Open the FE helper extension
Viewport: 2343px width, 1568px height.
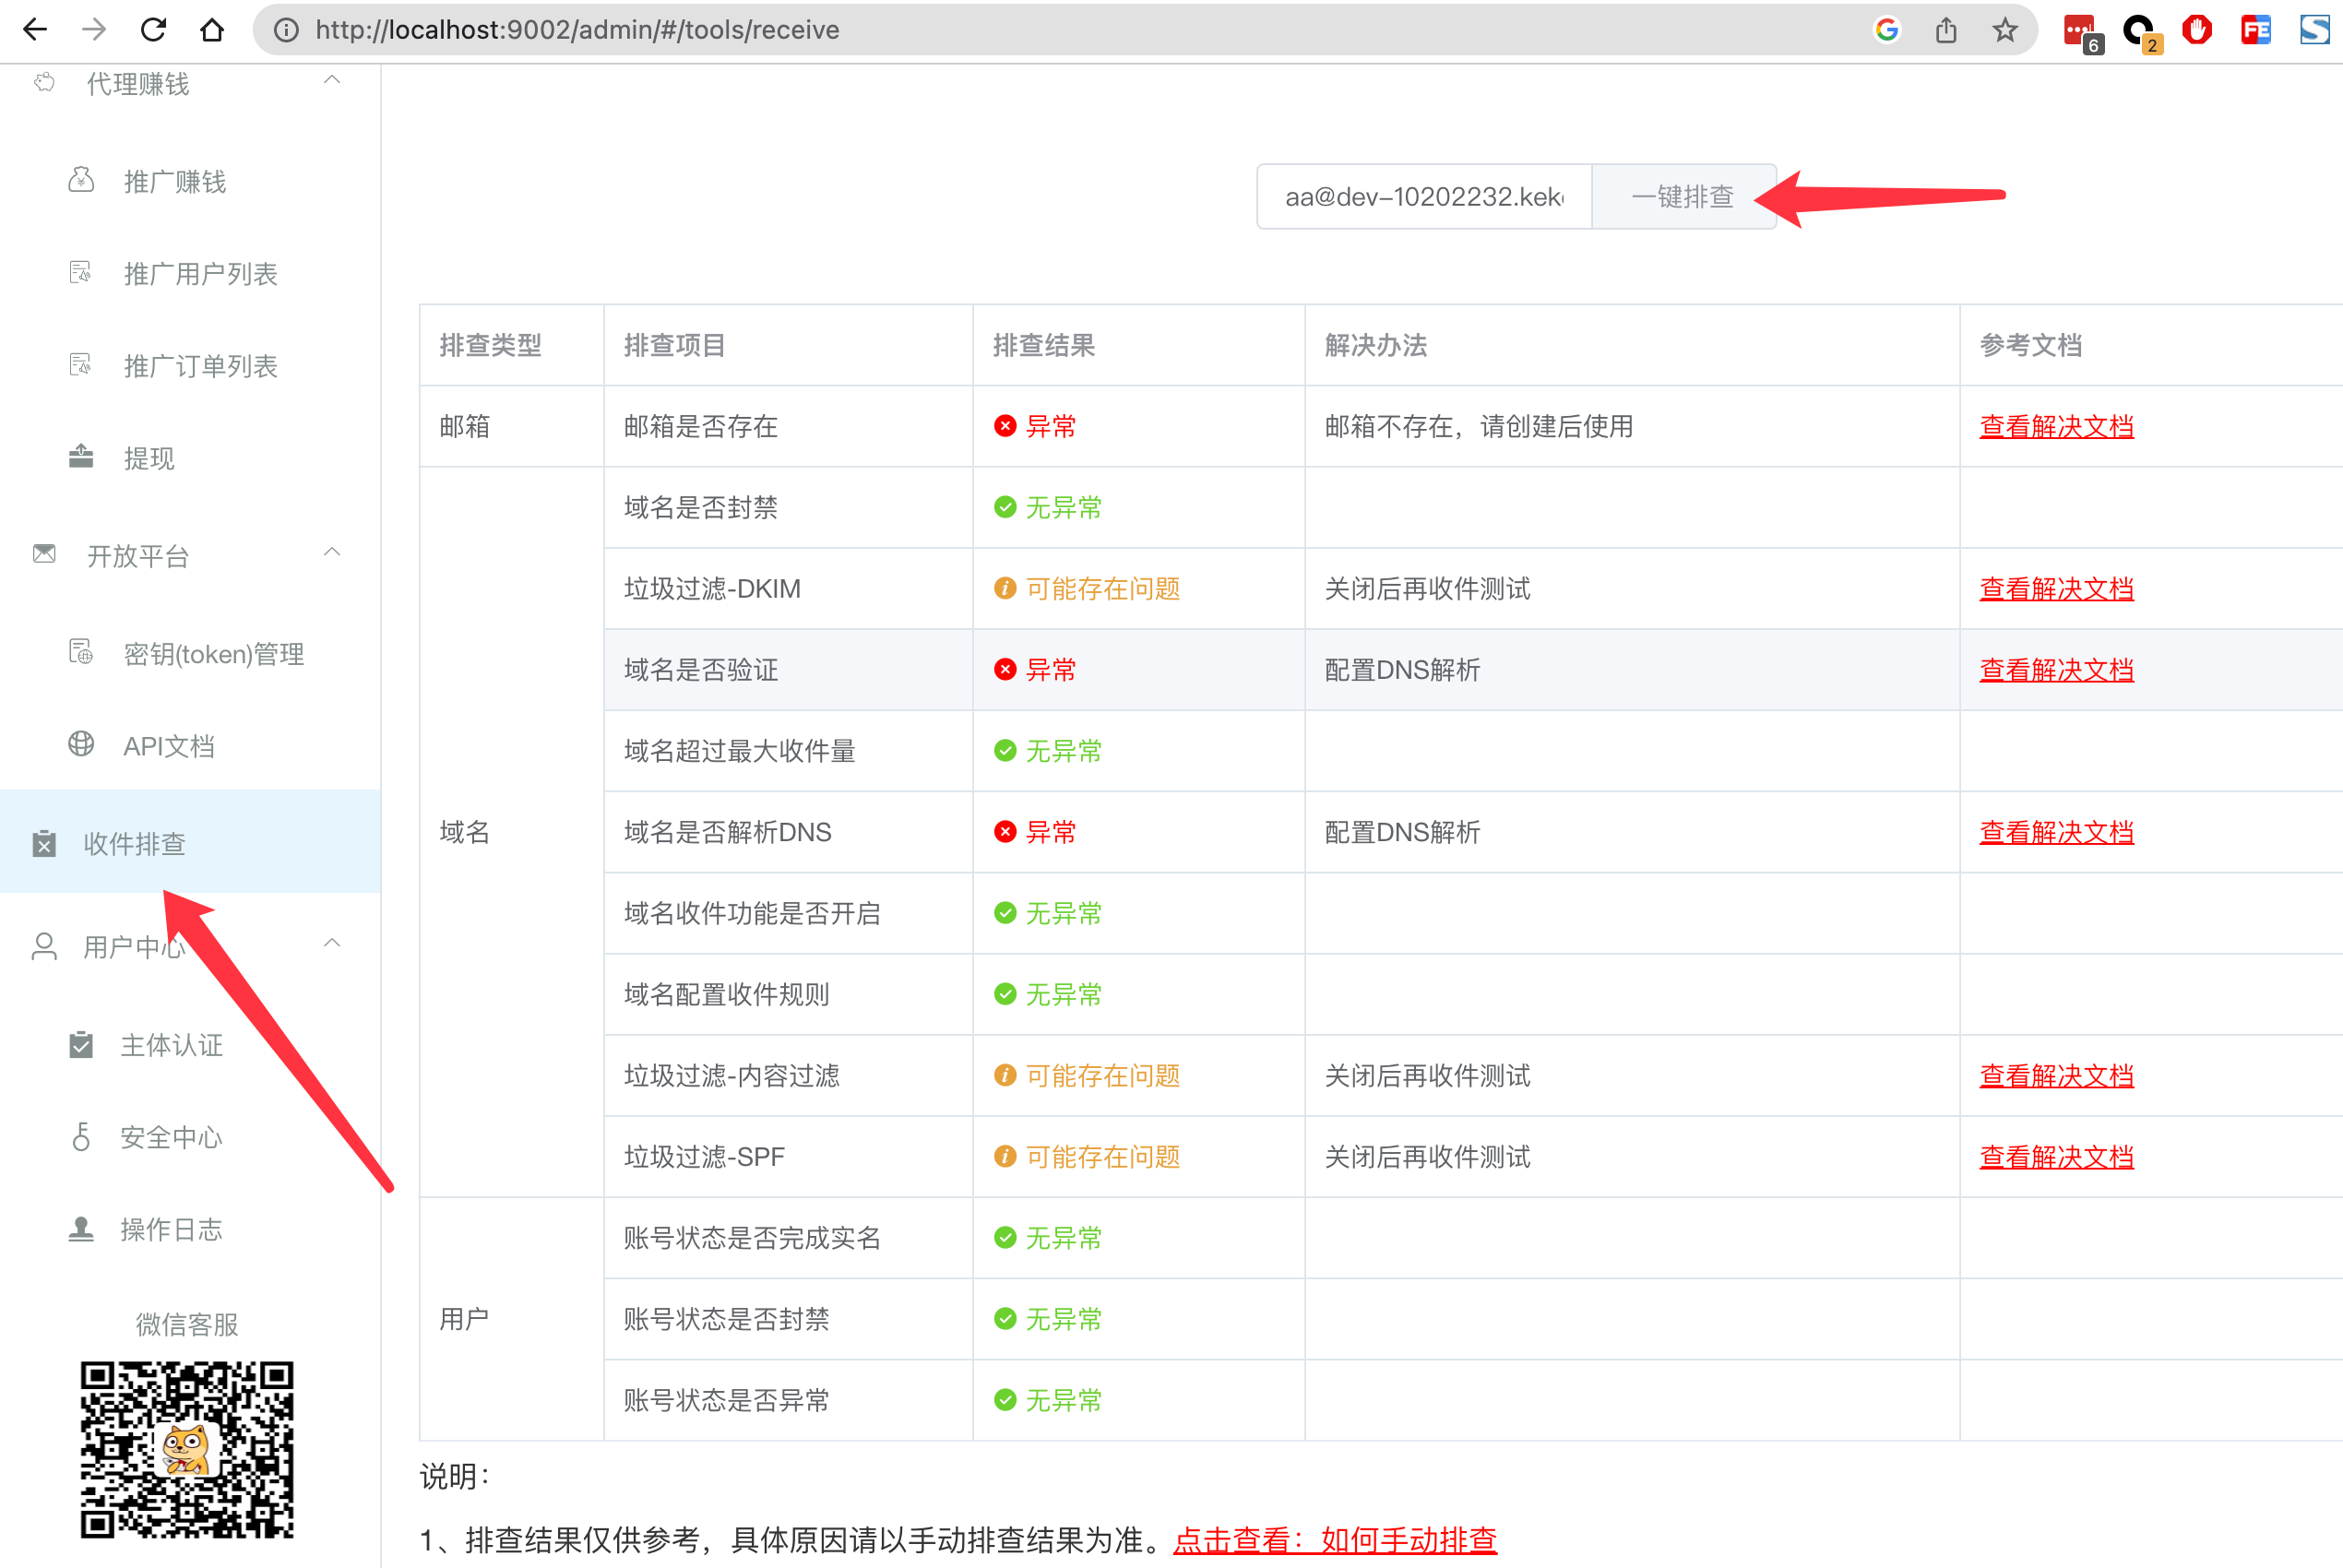[x=2256, y=30]
